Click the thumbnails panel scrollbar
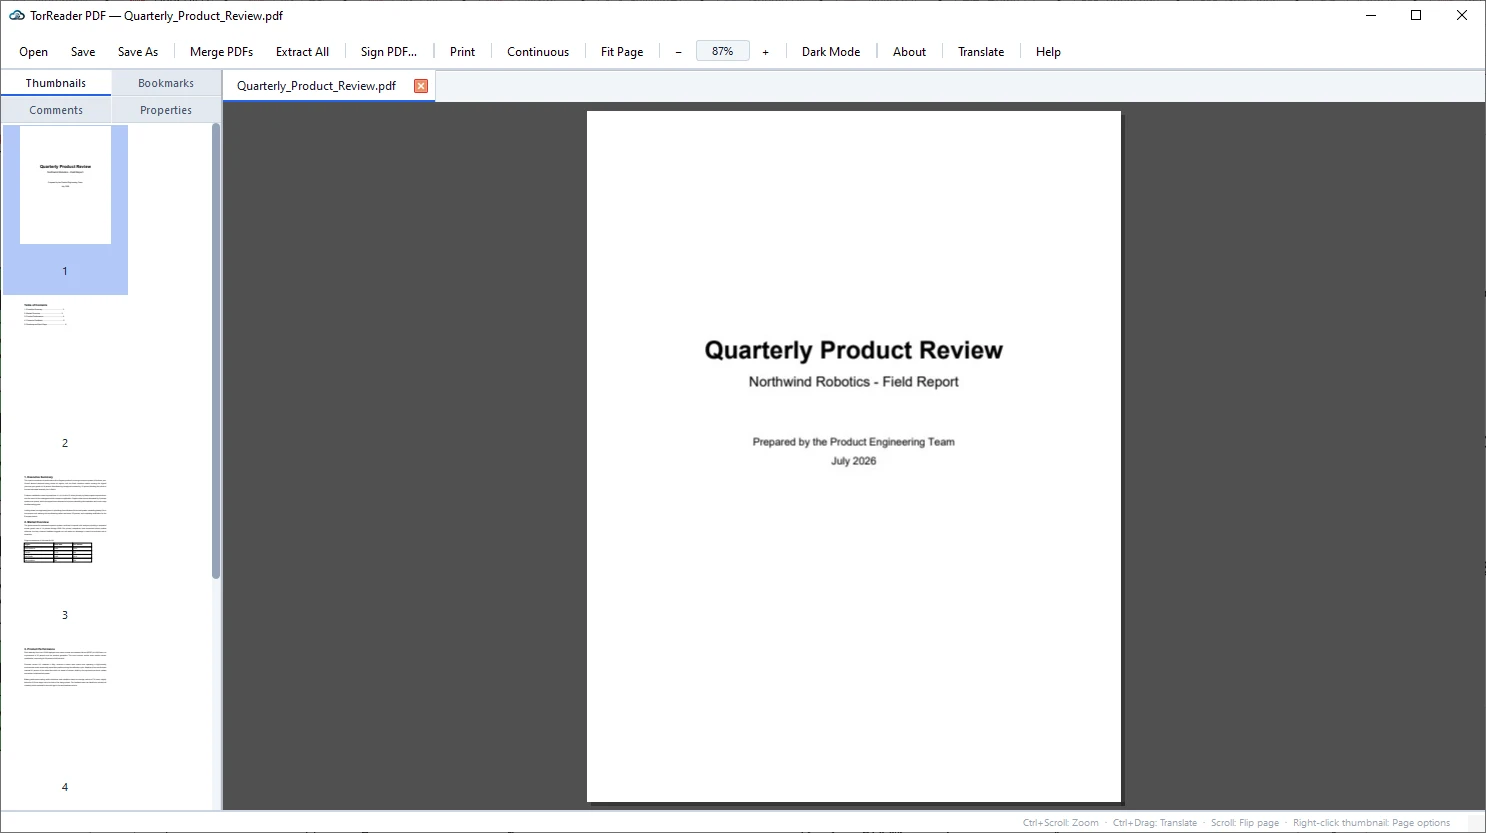Viewport: 1486px width, 833px height. point(216,351)
